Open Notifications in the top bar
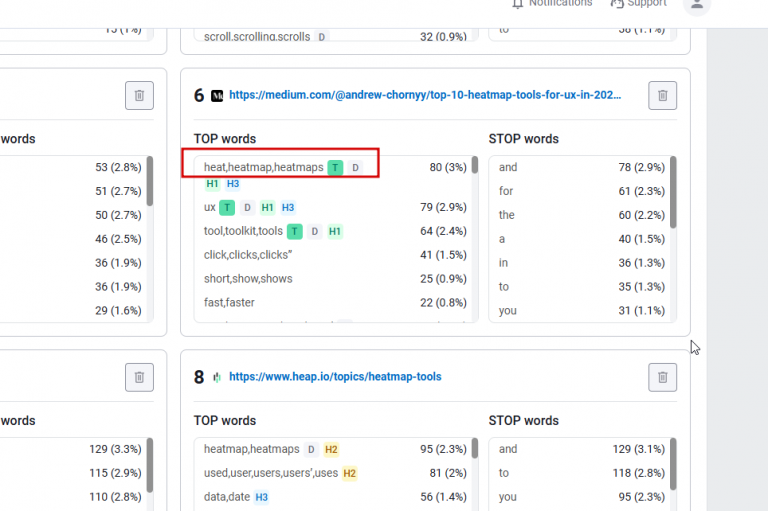768x511 pixels. [560, 3]
